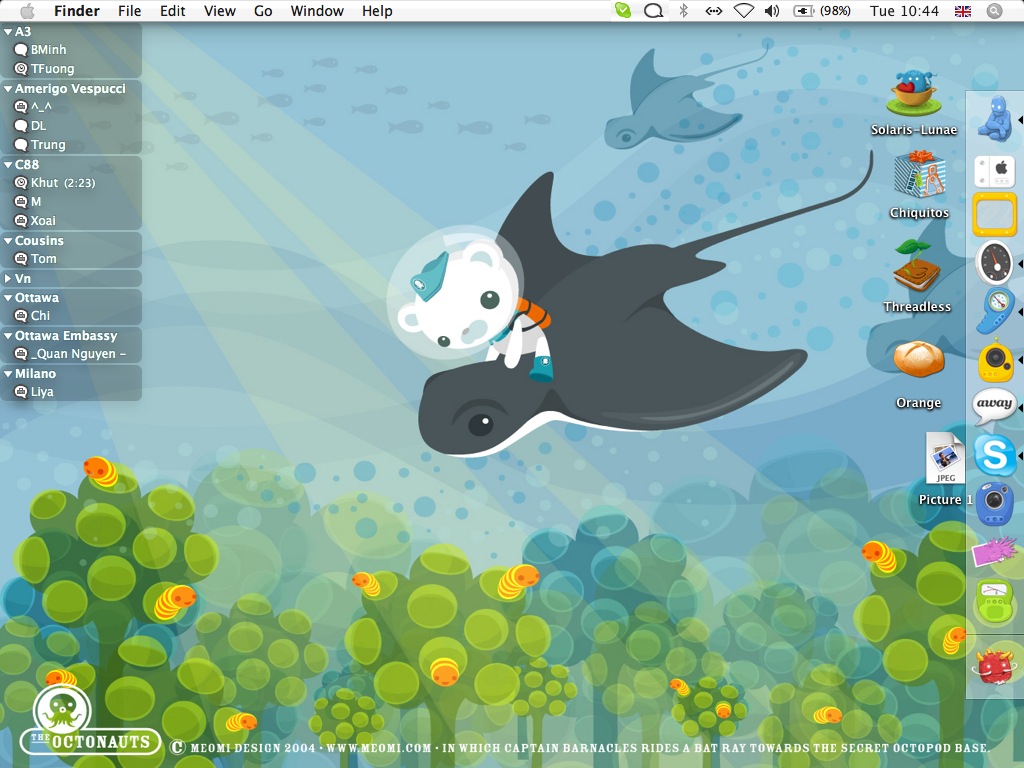The width and height of the screenshot is (1024, 768).
Task: Open the Help menu
Action: point(377,10)
